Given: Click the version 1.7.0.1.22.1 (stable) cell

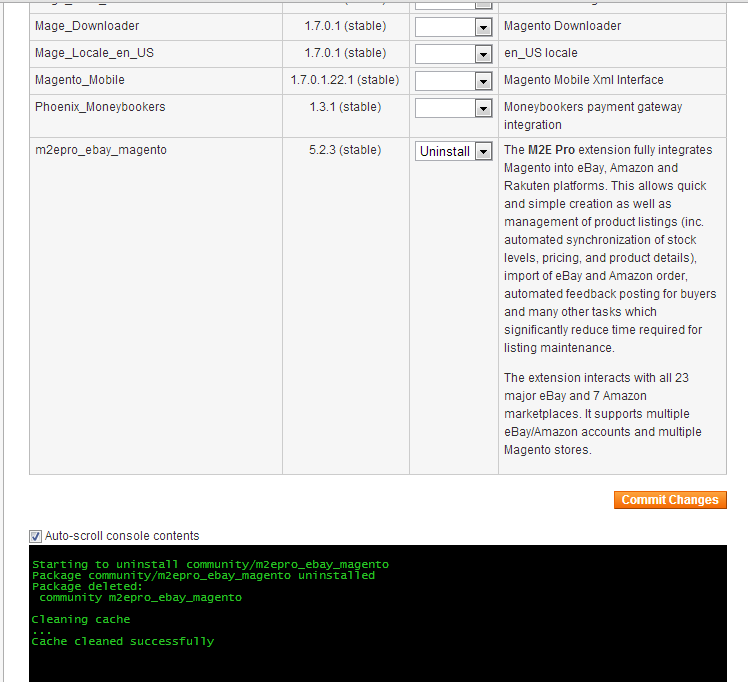Looking at the screenshot, I should point(345,80).
